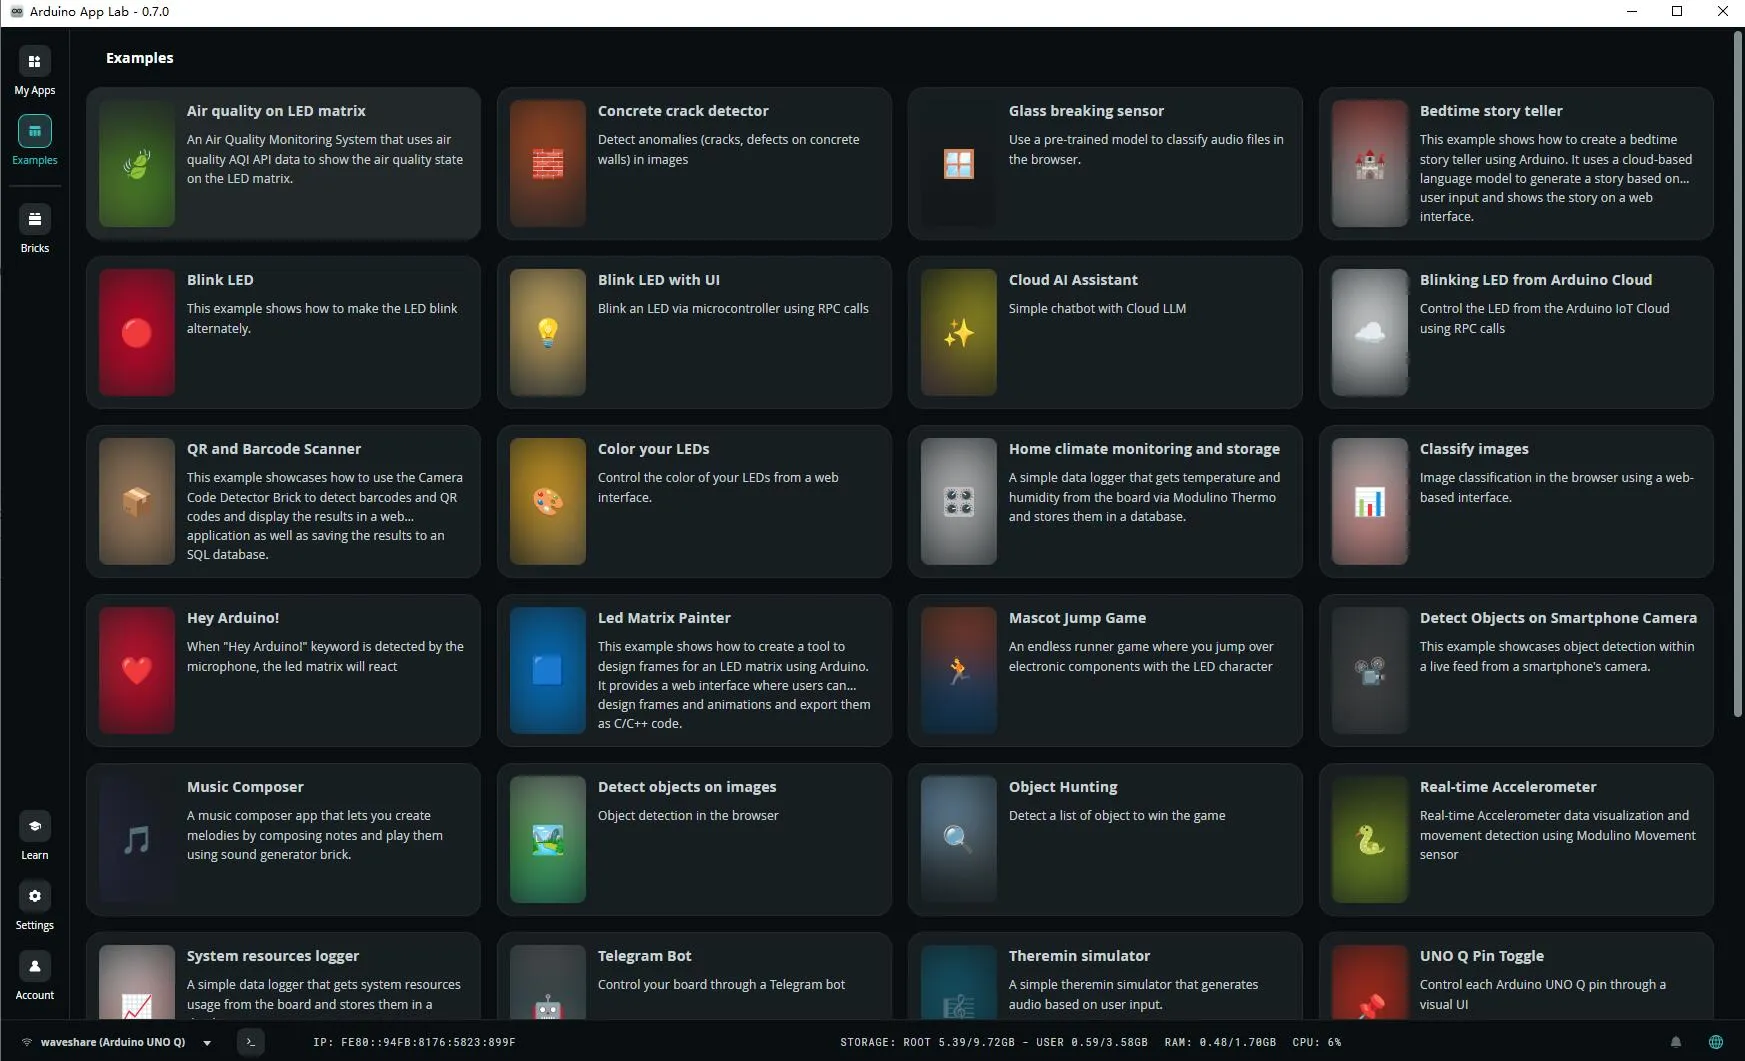The height and width of the screenshot is (1061, 1745).
Task: Click the castle icon of Bedtime story teller
Action: point(1370,164)
